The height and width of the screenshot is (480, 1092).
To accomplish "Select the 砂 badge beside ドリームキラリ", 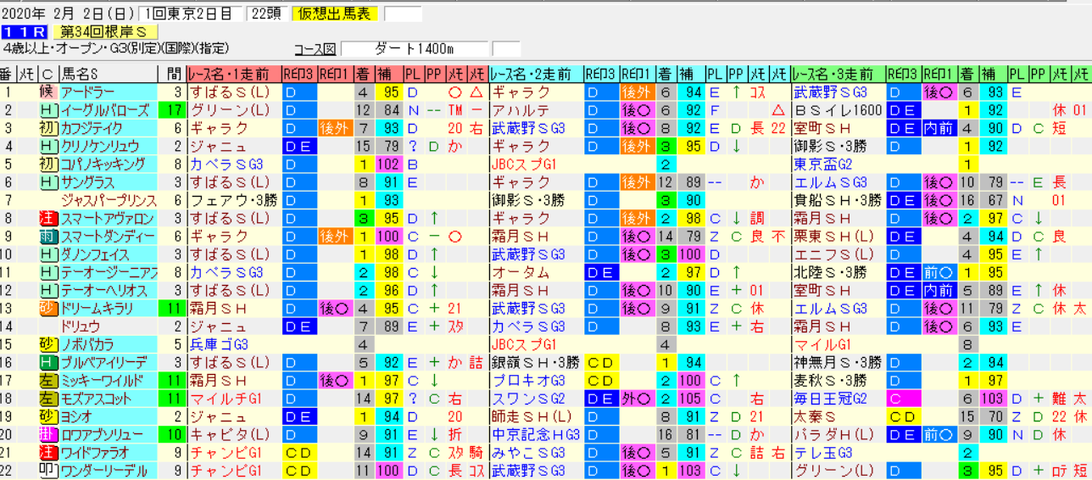I will tap(47, 309).
